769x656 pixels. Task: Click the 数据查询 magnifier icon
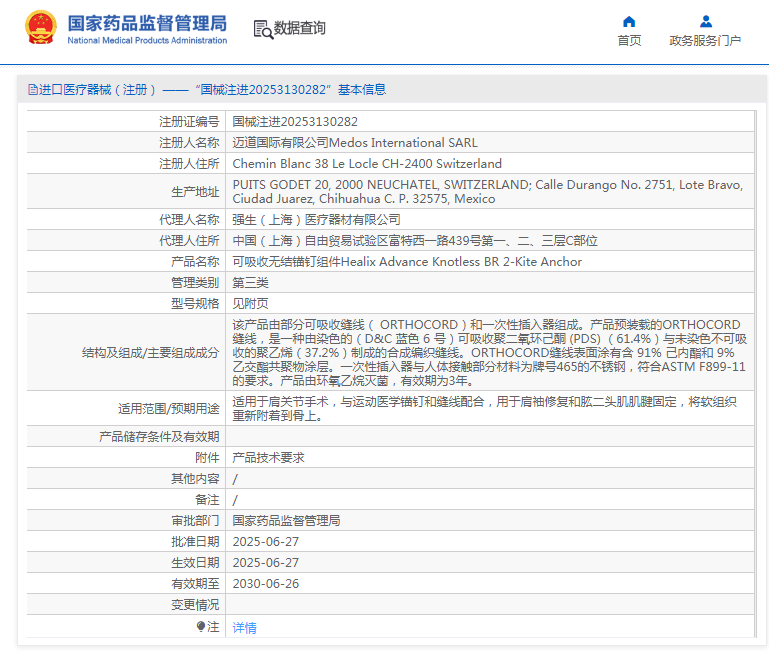coord(263,29)
